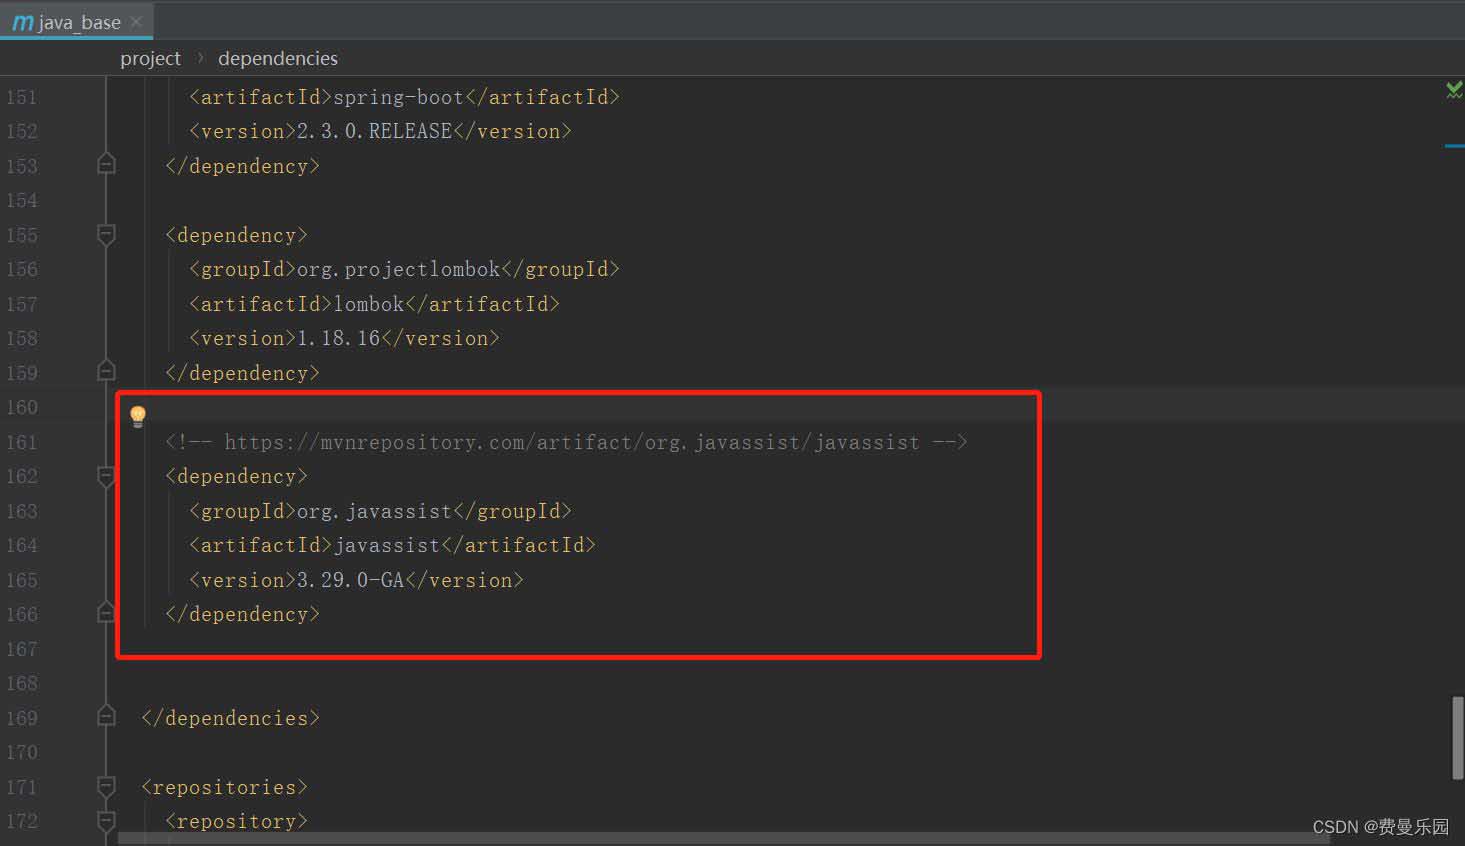
Task: Click the mvnrepository.com comment line
Action: (x=566, y=442)
